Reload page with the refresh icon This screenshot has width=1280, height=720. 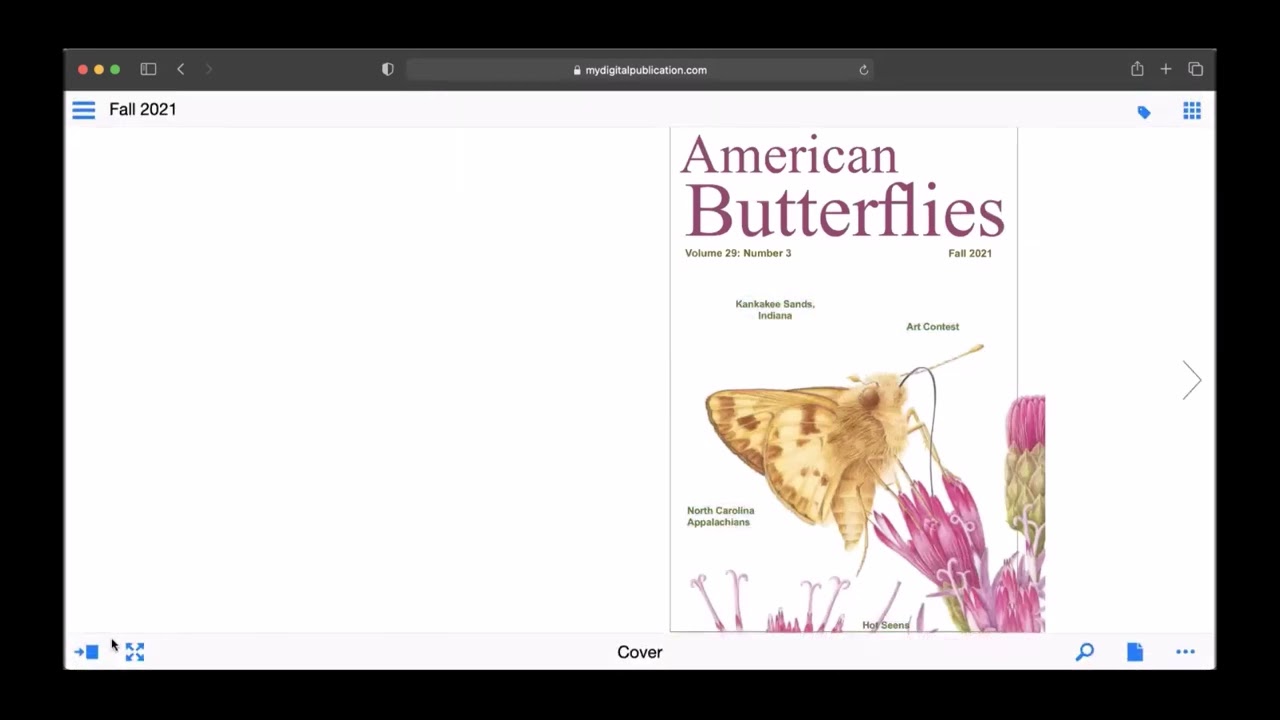[x=863, y=70]
